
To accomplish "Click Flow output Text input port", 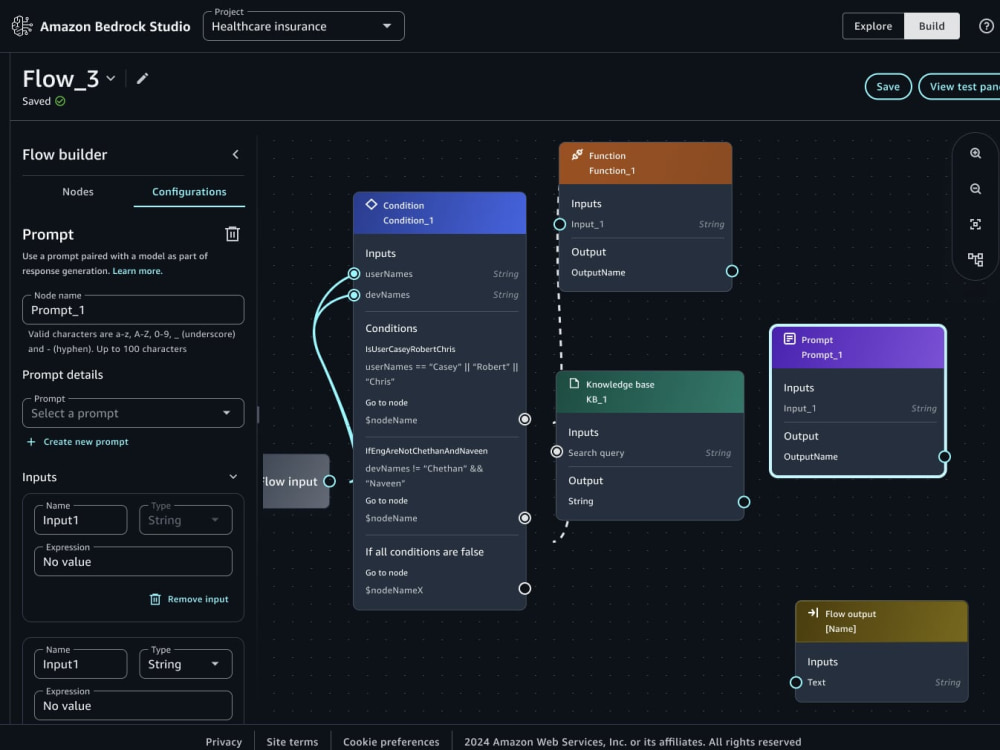I will (796, 682).
